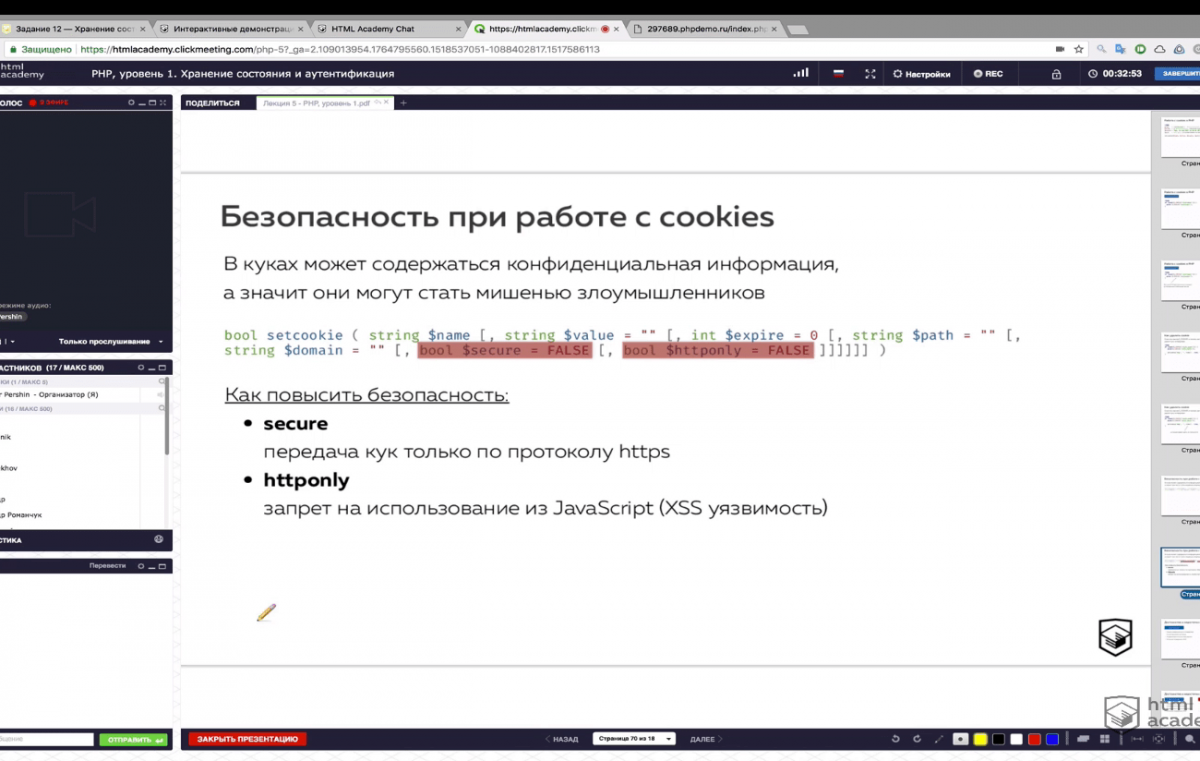Open video panel settings gear
This screenshot has width=1200, height=761.
pyautogui.click(x=131, y=103)
